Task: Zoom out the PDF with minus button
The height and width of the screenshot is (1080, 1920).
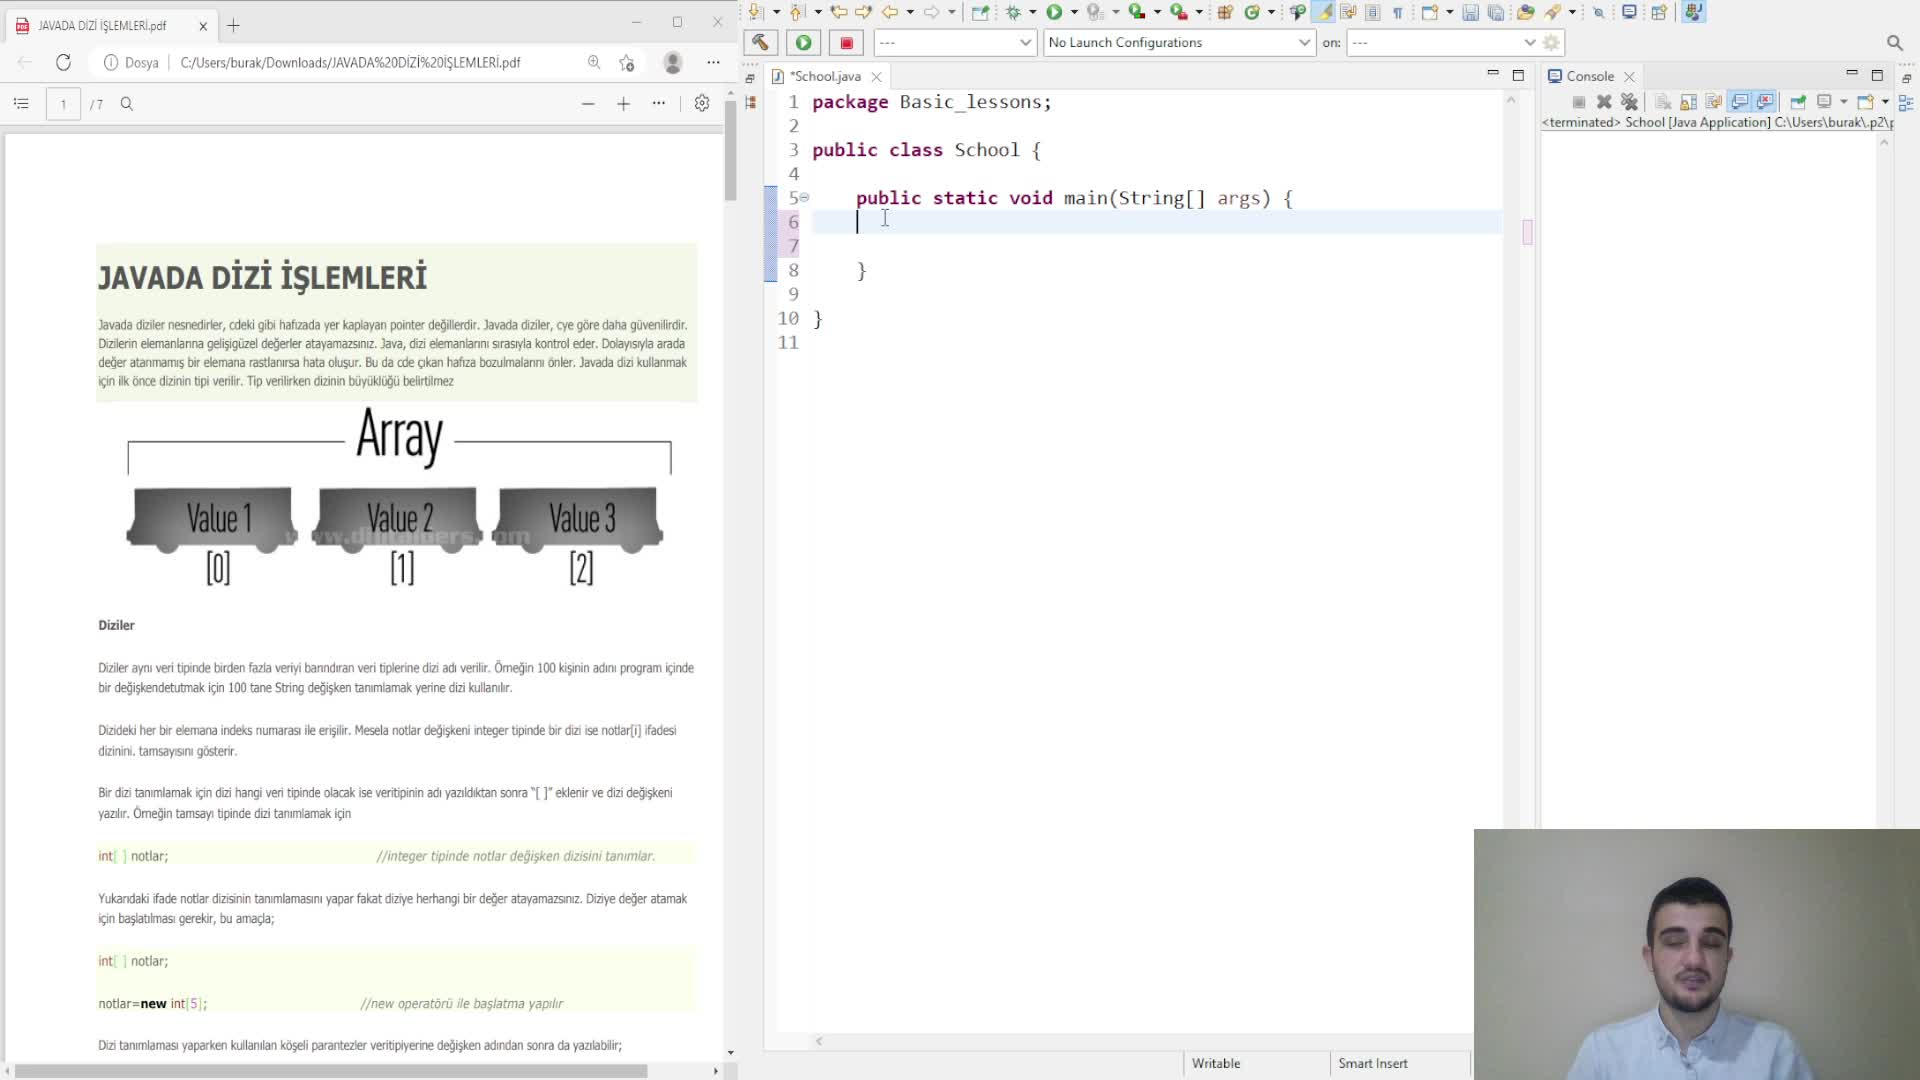Action: click(x=588, y=103)
